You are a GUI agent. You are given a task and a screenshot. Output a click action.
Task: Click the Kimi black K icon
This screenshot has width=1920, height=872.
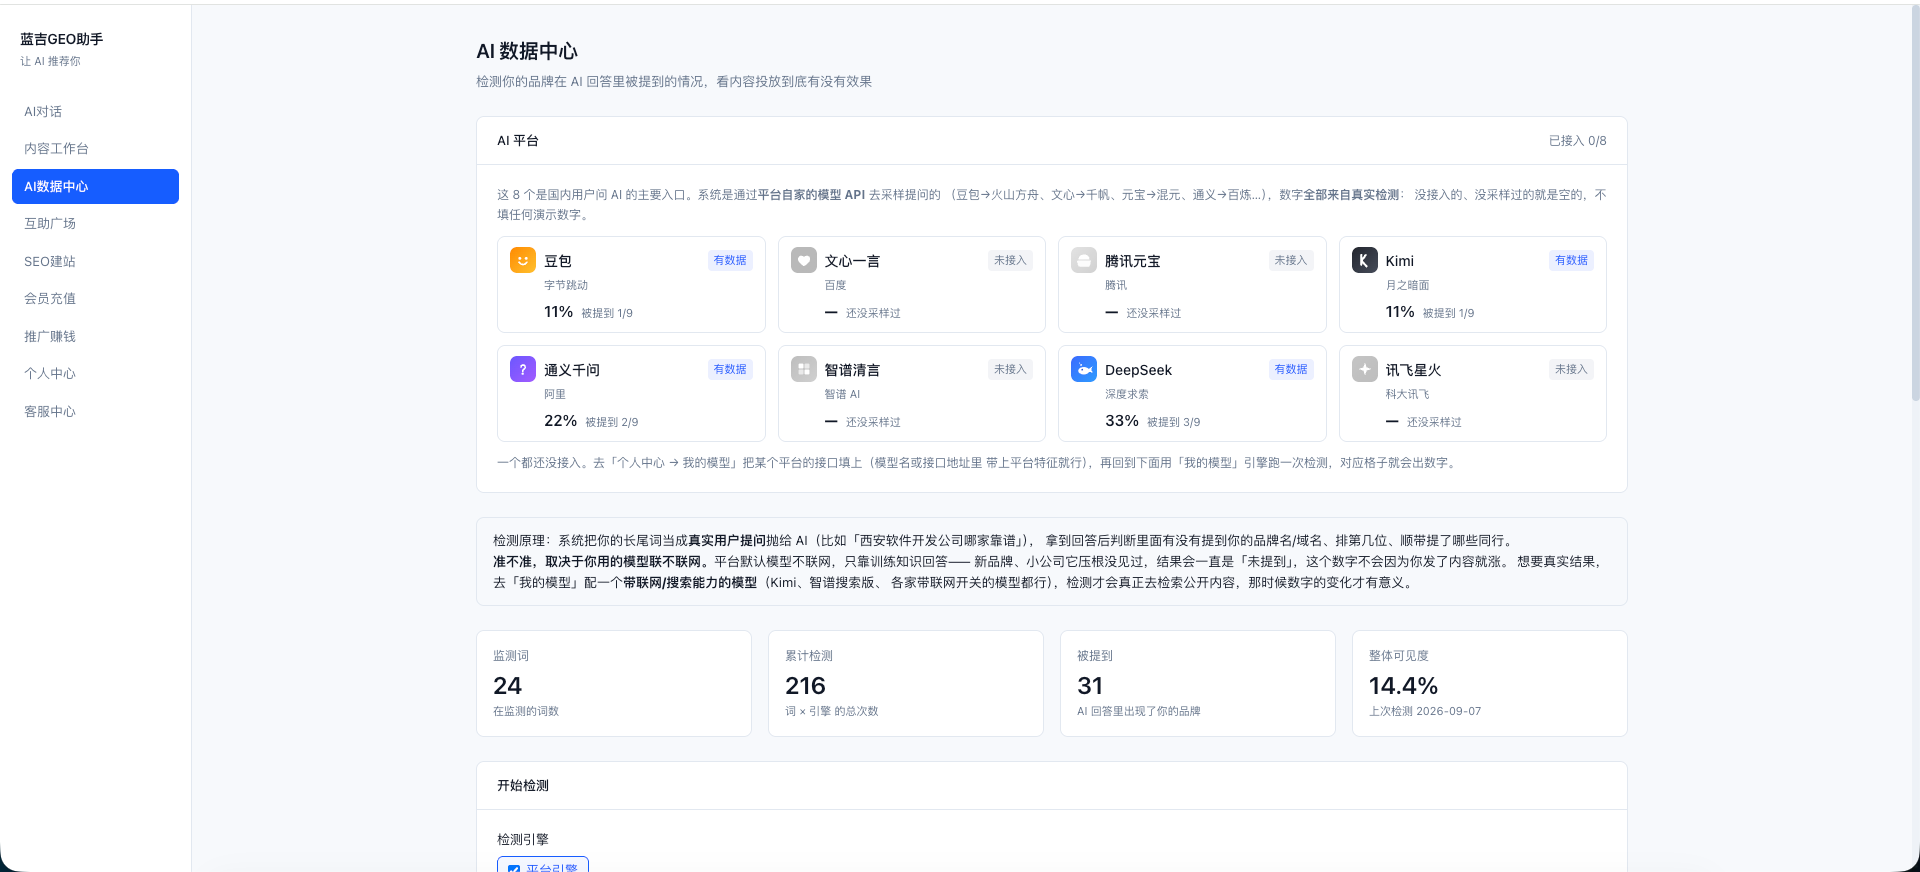click(x=1365, y=260)
